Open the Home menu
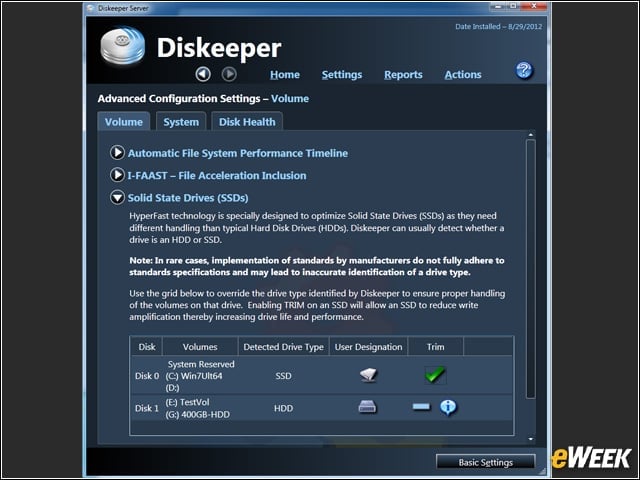This screenshot has height=480, width=640. (x=285, y=75)
